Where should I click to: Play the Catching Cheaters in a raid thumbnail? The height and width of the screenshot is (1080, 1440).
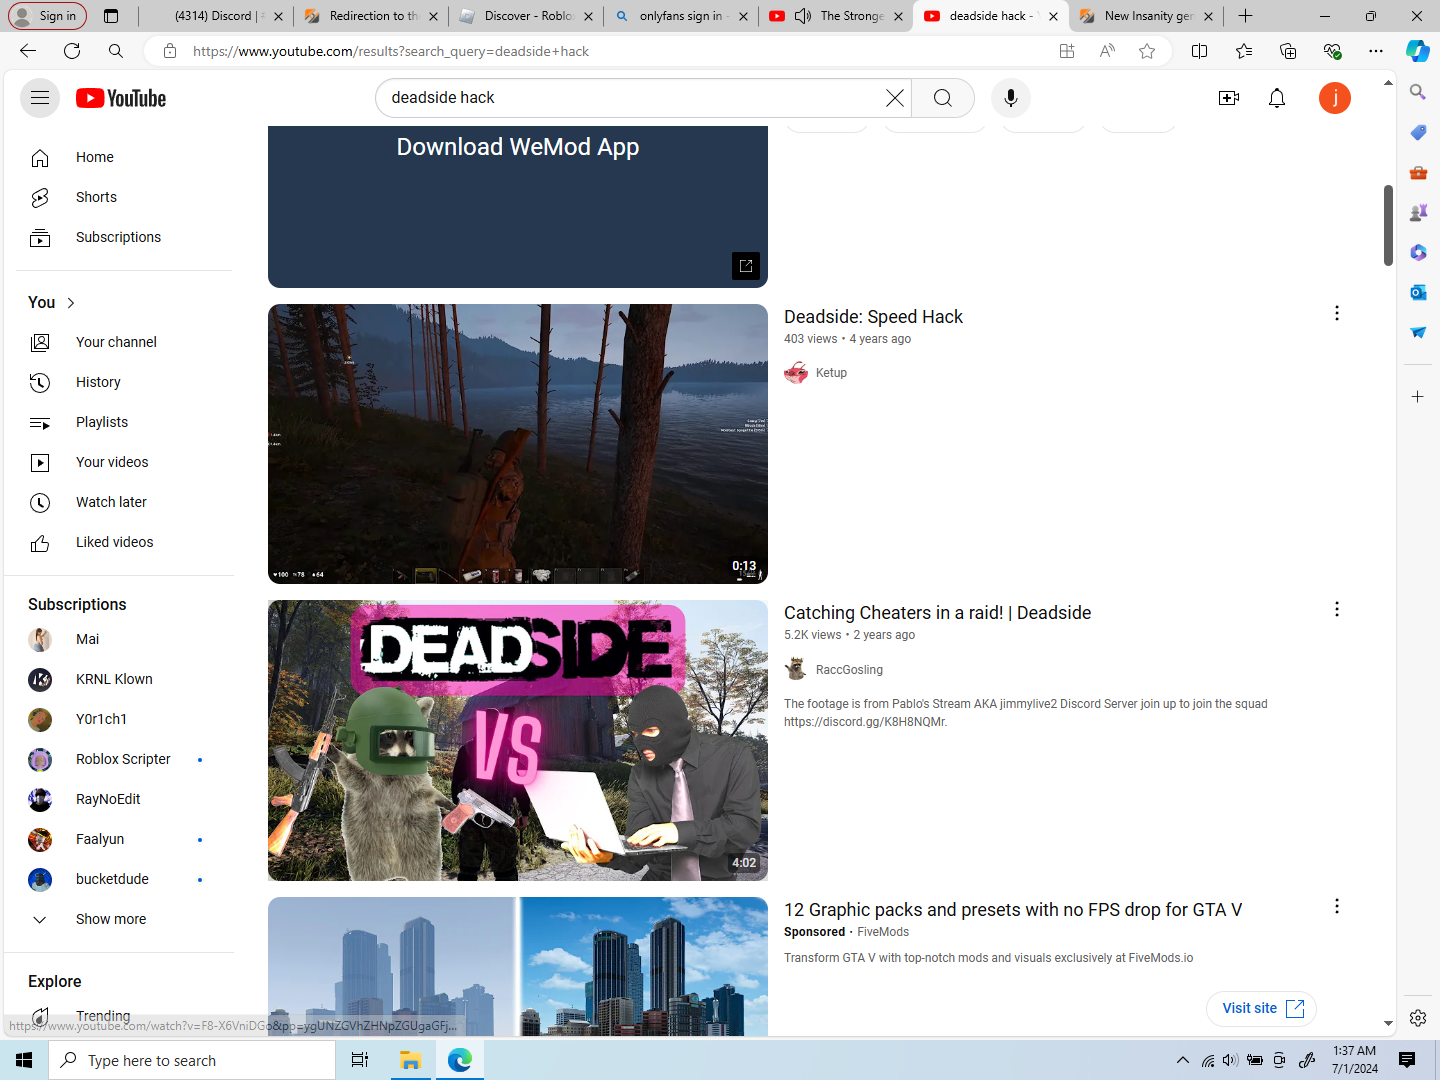(518, 741)
